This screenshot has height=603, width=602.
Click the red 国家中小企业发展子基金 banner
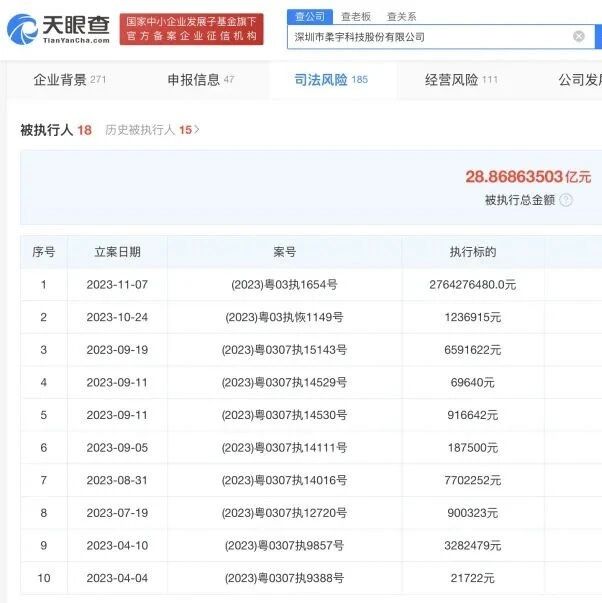(x=192, y=29)
